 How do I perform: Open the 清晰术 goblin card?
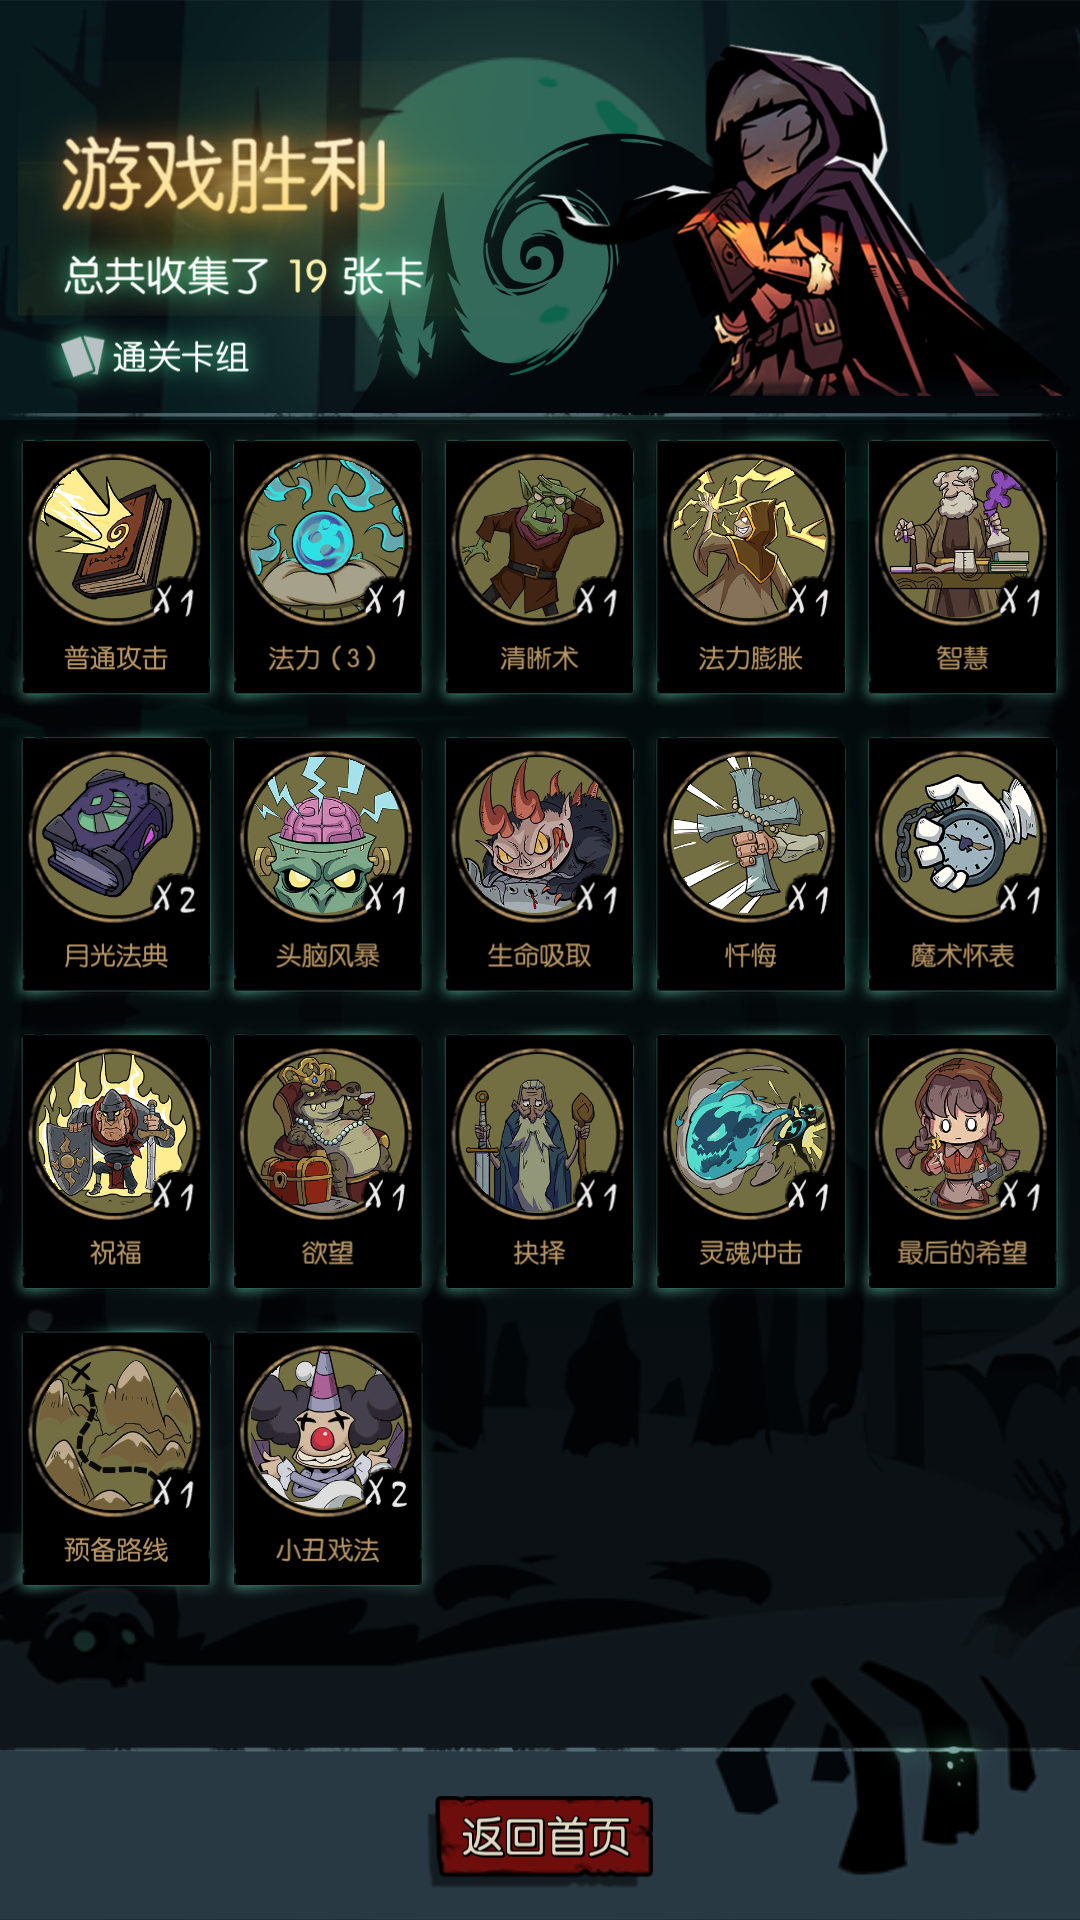(x=539, y=567)
